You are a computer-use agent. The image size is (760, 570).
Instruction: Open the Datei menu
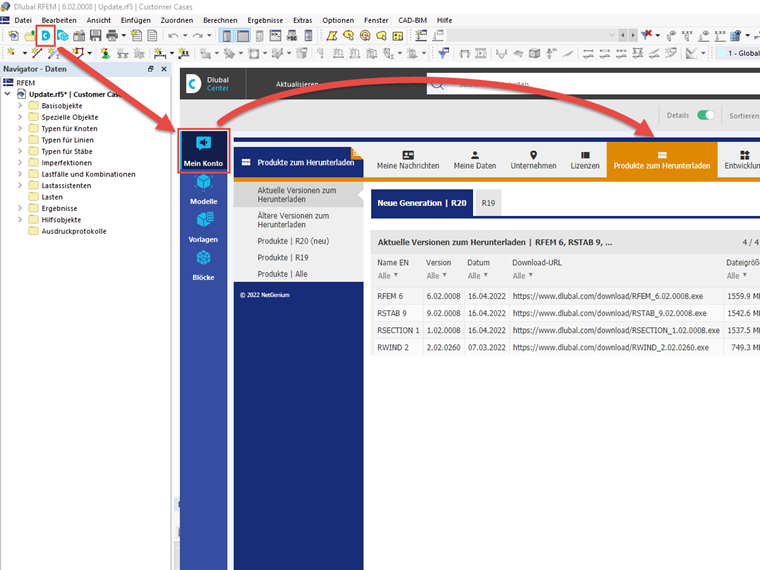[23, 20]
